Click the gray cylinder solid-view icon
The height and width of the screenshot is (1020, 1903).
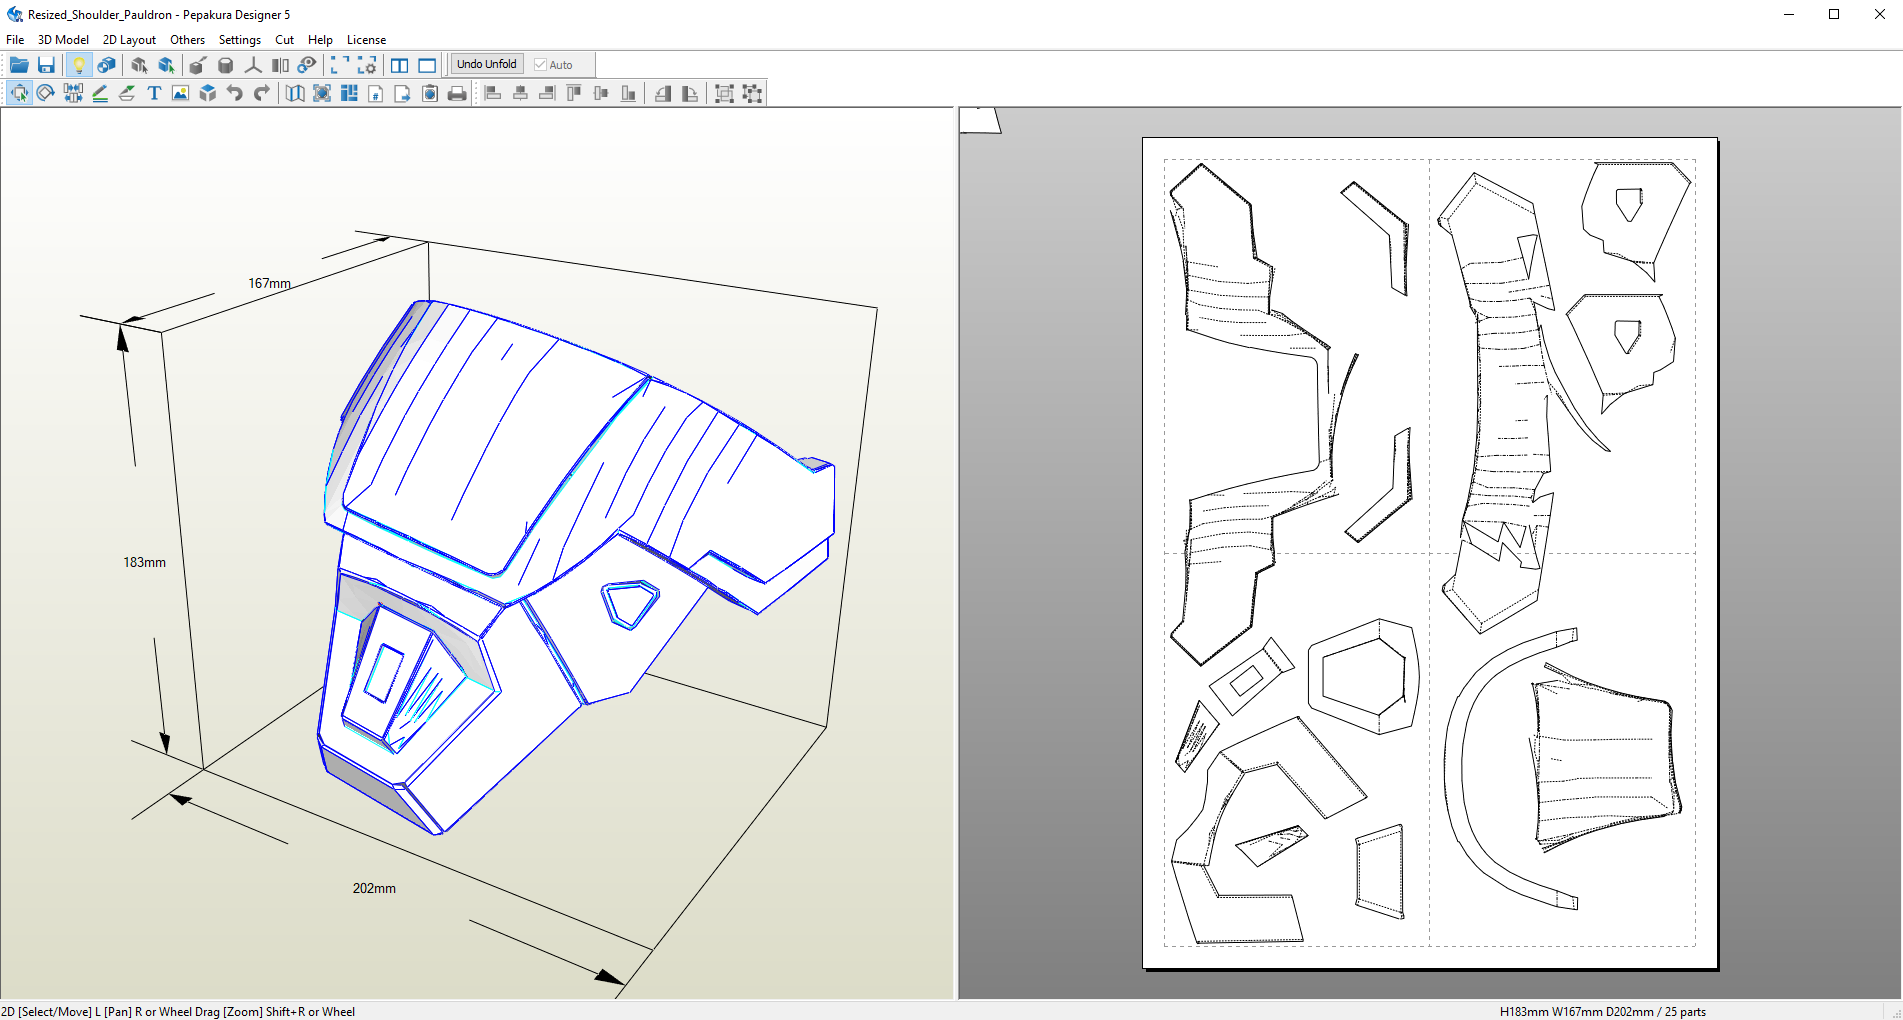point(225,65)
